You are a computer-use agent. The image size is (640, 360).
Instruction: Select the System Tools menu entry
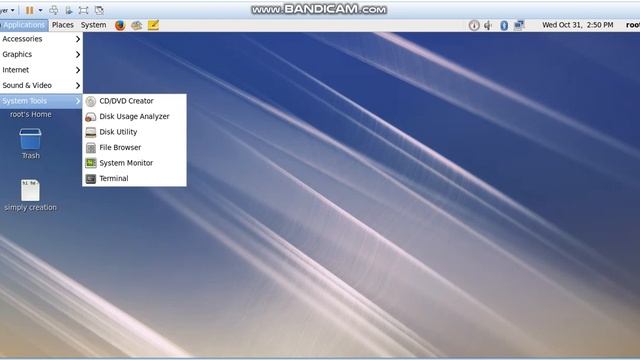coord(41,101)
